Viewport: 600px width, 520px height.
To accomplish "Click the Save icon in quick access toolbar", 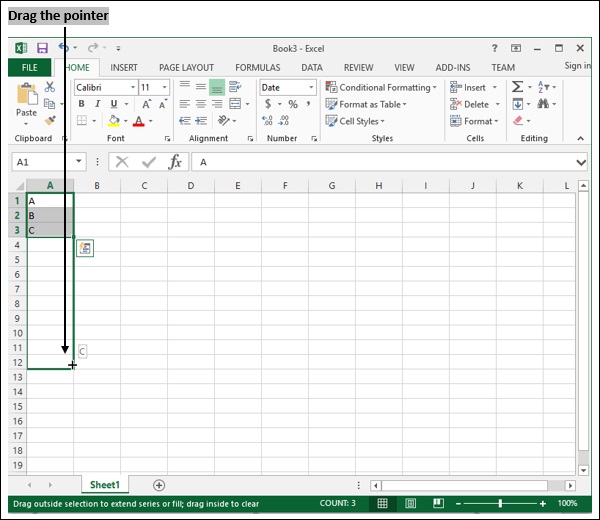I will tap(42, 48).
